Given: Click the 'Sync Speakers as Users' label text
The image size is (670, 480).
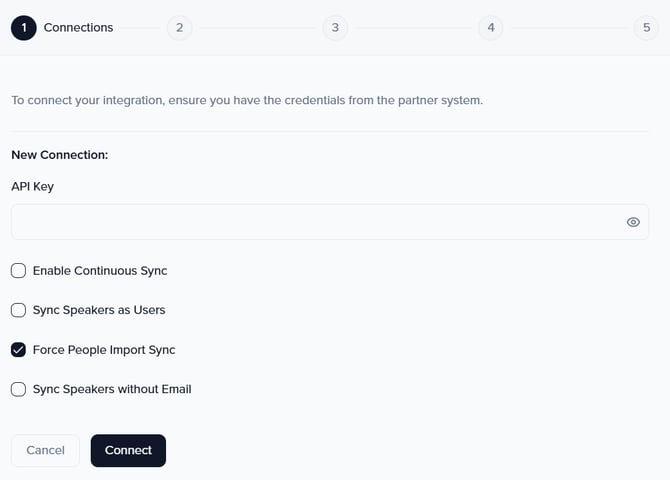Looking at the screenshot, I should 99,310.
